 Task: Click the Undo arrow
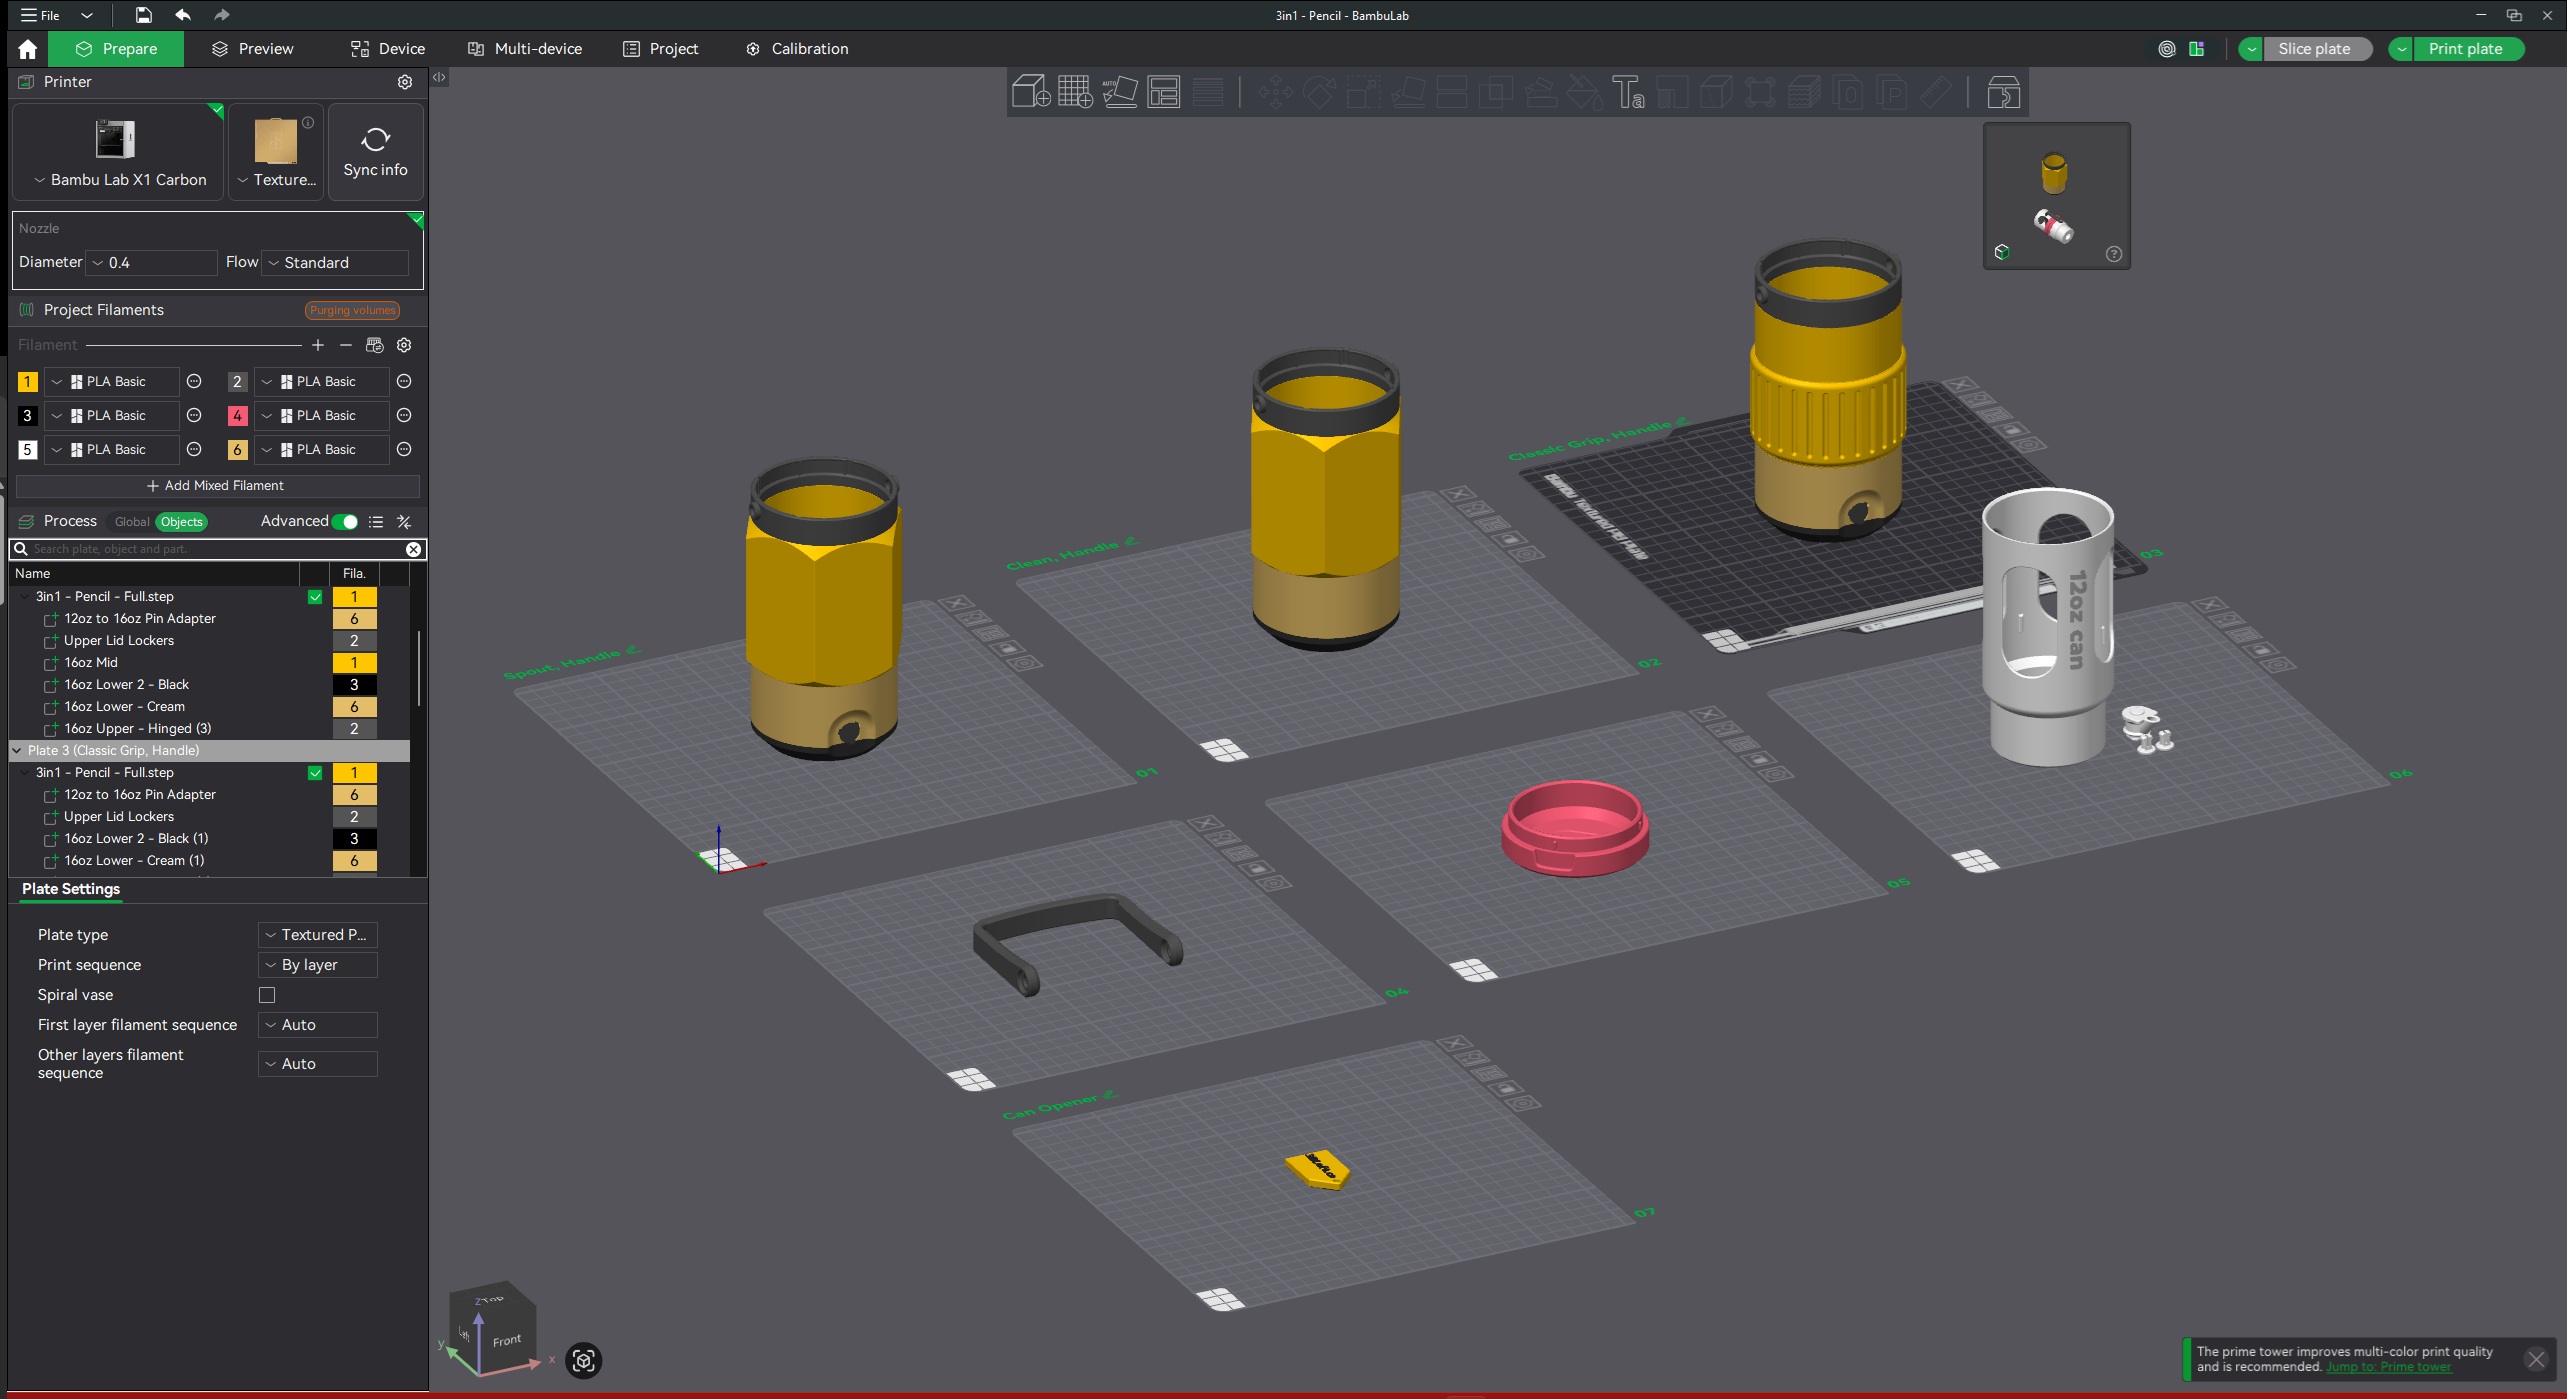pos(183,15)
